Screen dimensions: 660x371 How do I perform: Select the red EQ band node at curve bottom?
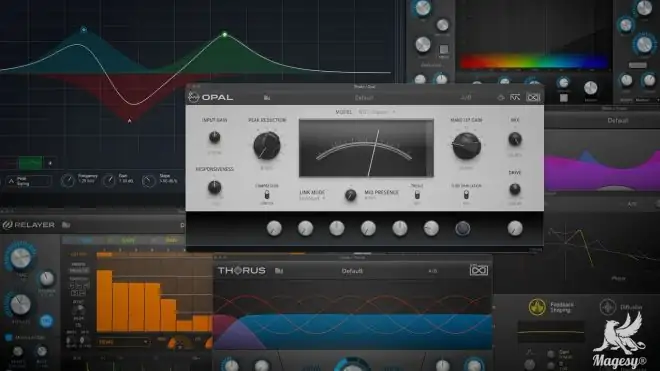point(130,121)
